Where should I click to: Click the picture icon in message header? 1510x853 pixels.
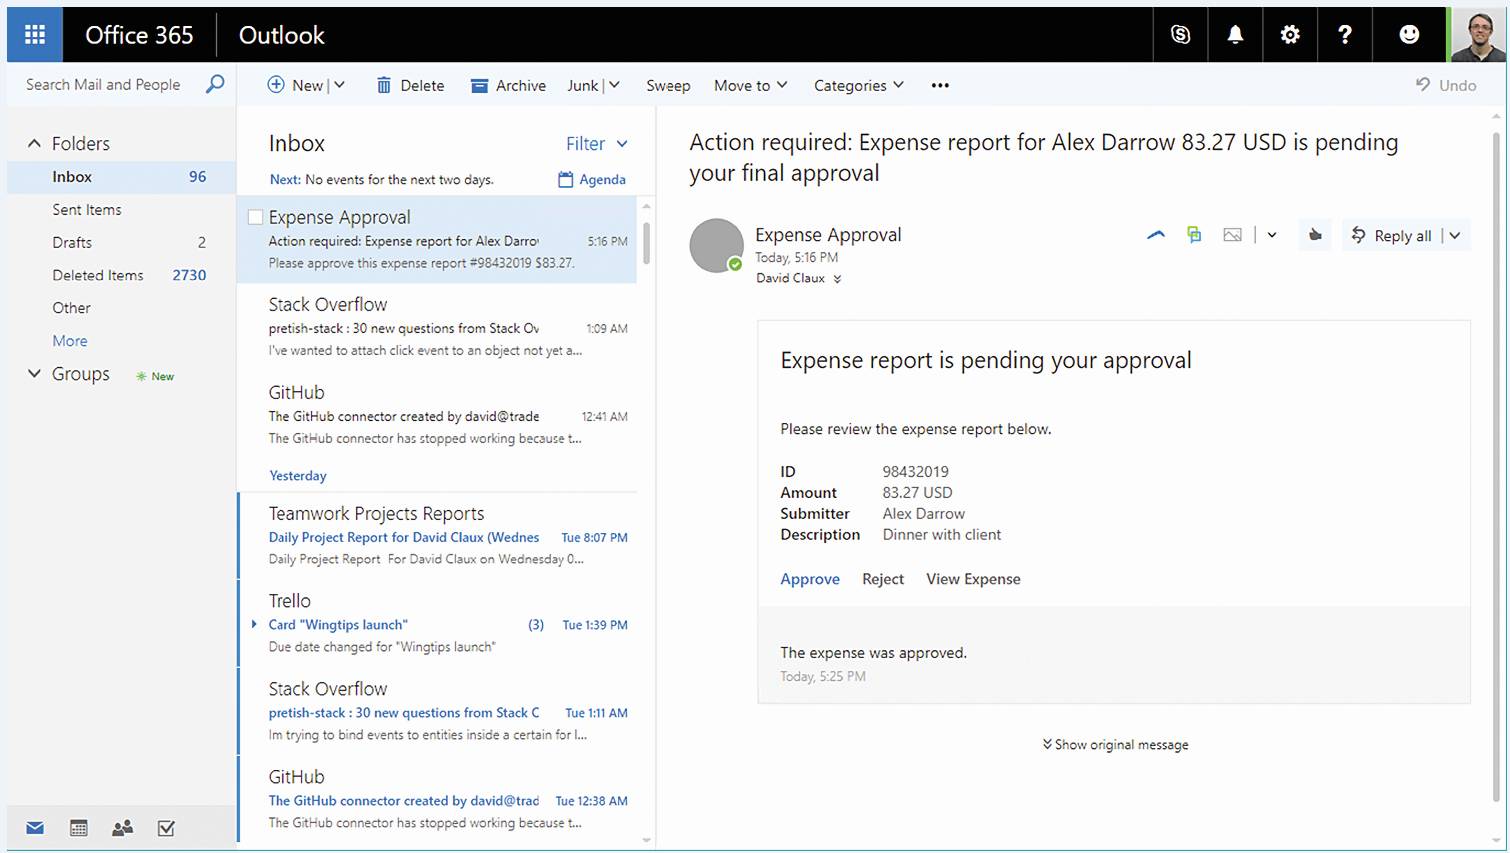tap(1232, 235)
